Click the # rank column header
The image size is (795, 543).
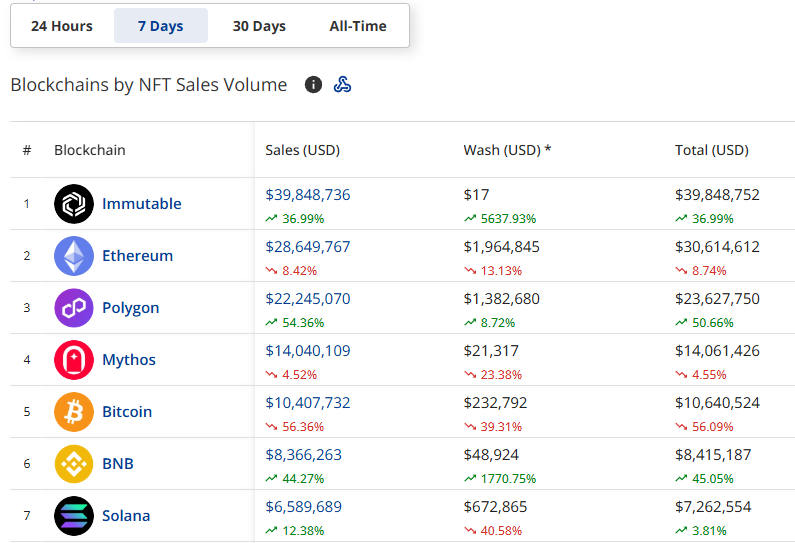[x=27, y=150]
